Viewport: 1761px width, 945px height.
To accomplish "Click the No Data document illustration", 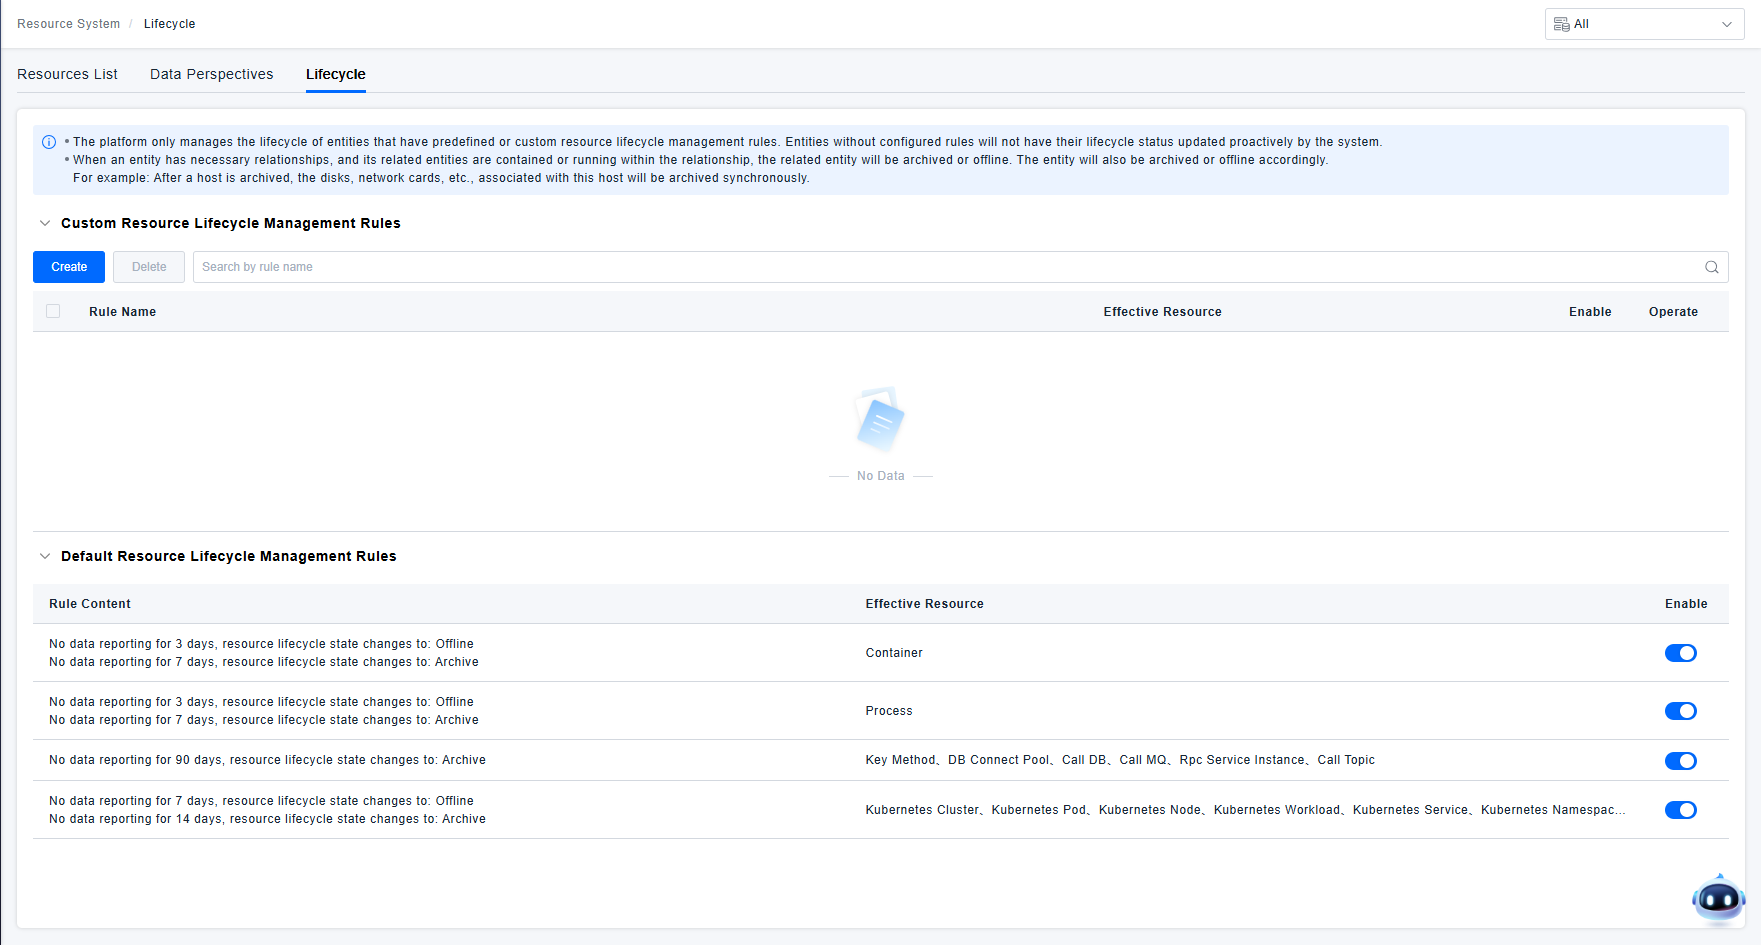I will click(880, 420).
